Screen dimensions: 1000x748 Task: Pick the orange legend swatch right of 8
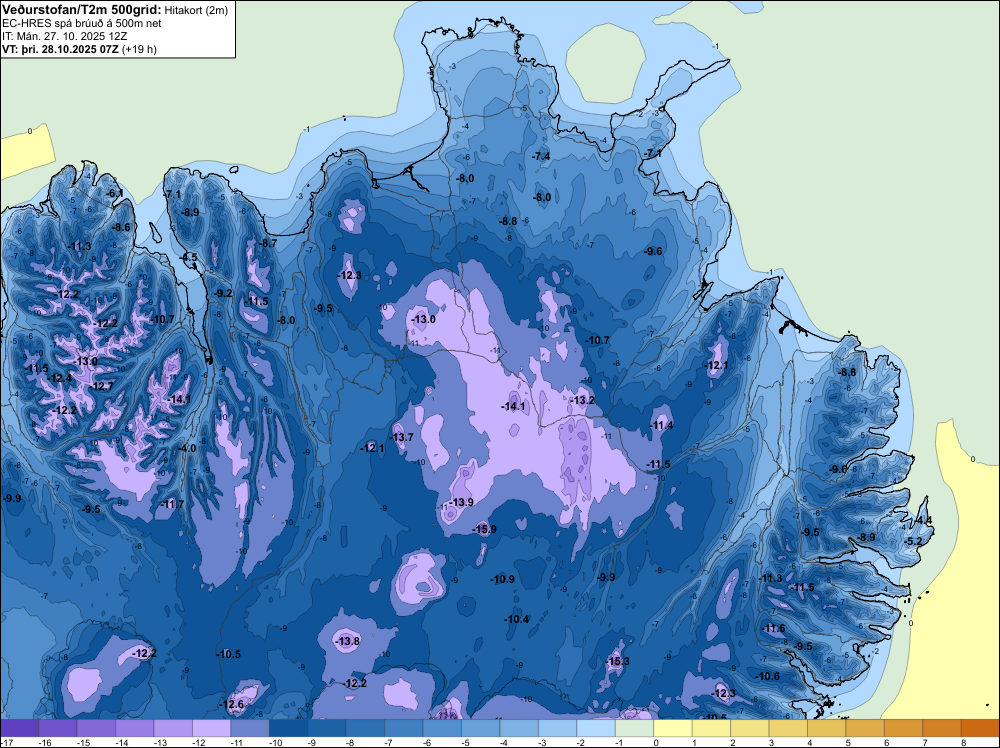(980, 728)
